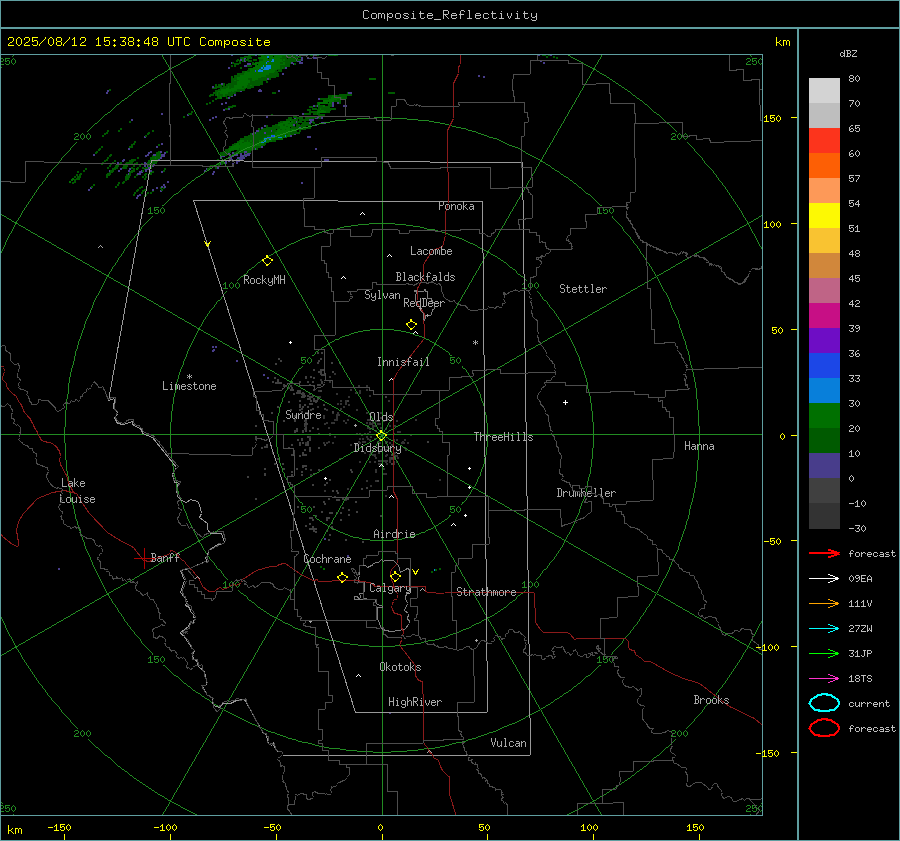Click the Limestone label on map
Viewport: 900px width, 841px height.
pyautogui.click(x=189, y=386)
